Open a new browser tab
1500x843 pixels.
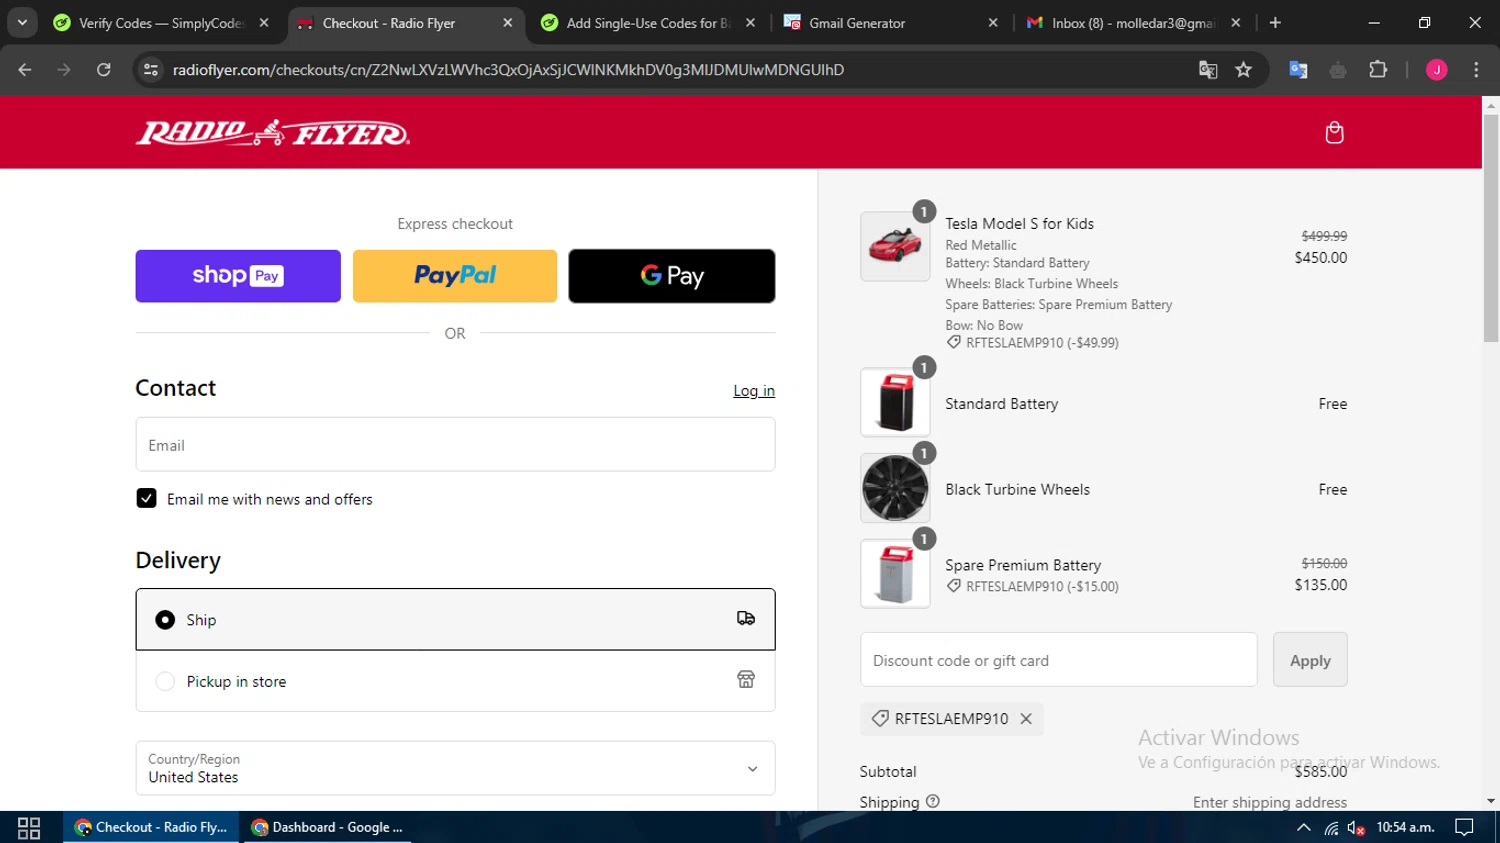point(1275,22)
